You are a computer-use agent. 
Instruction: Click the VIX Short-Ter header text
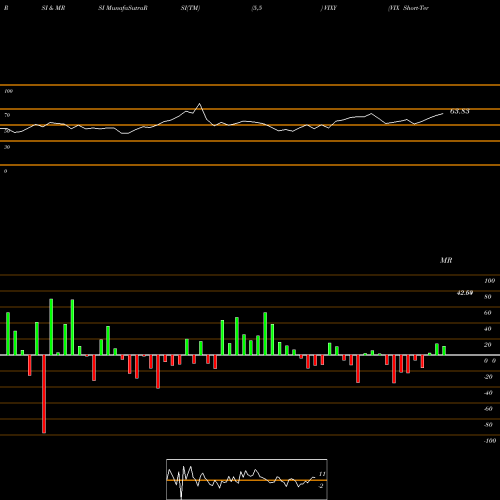pyautogui.click(x=408, y=8)
